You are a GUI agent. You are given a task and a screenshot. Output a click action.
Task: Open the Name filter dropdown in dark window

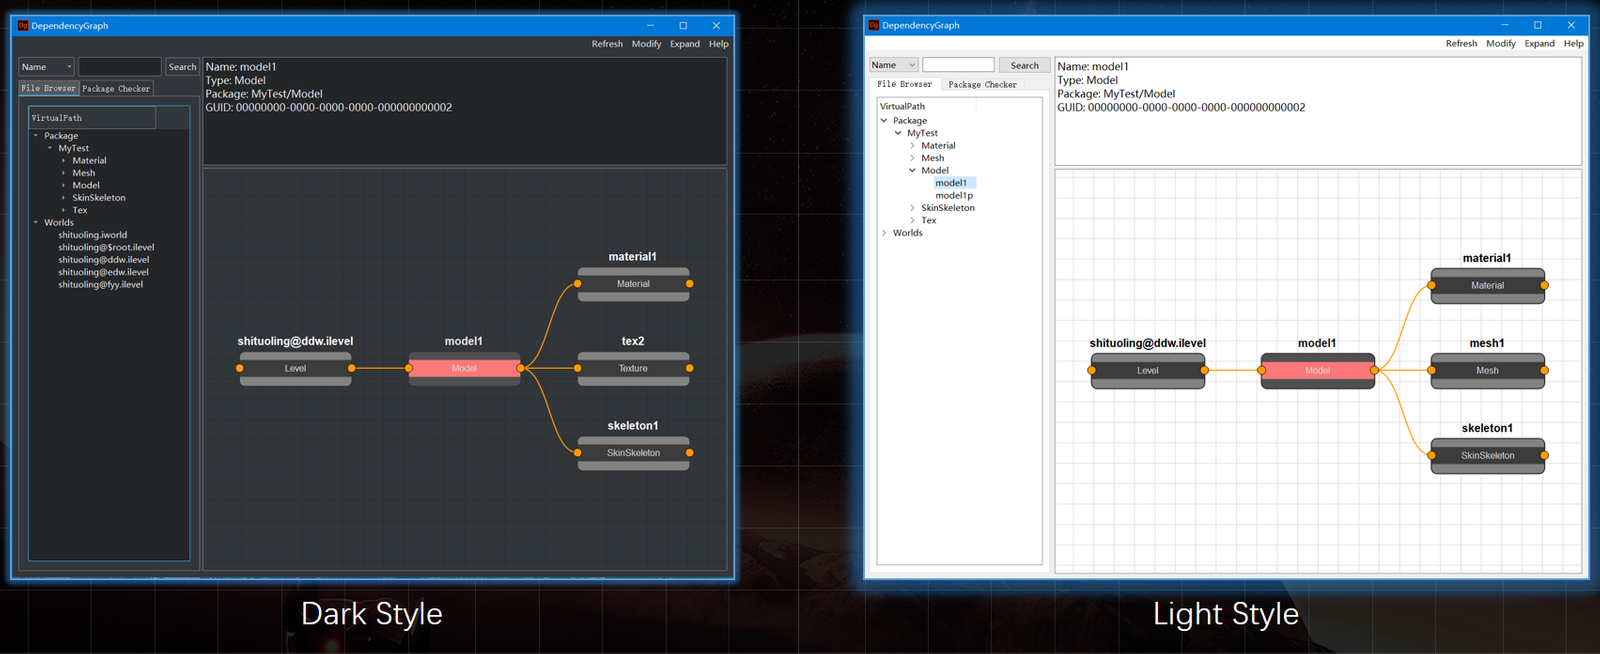[47, 67]
